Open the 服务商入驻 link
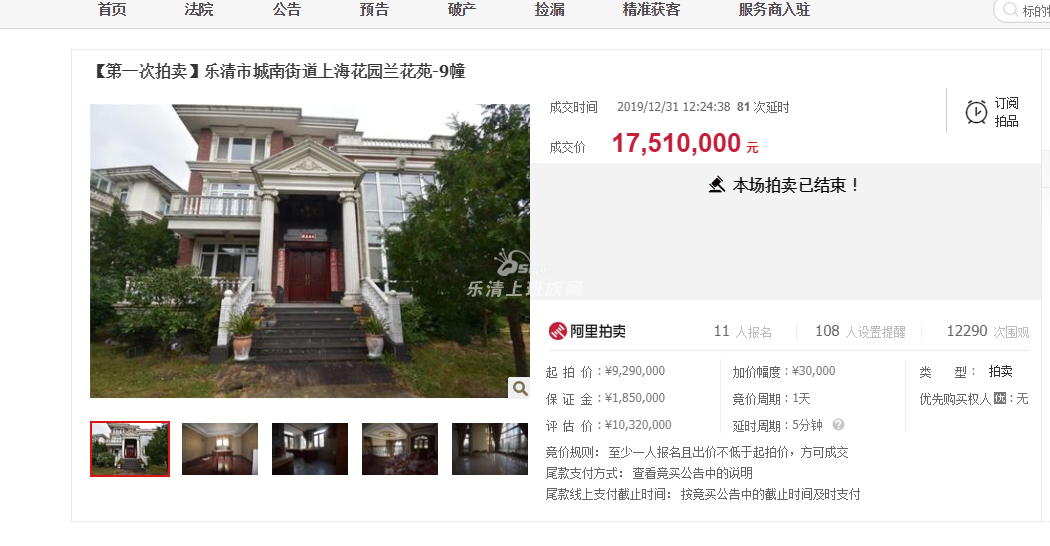Viewport: 1050px width, 546px height. tap(774, 10)
